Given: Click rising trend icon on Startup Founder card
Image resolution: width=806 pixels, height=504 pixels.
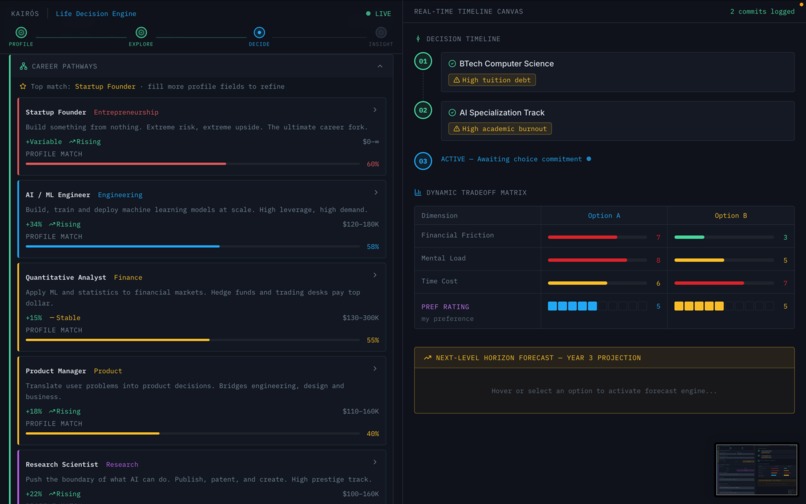Looking at the screenshot, I should pyautogui.click(x=72, y=141).
